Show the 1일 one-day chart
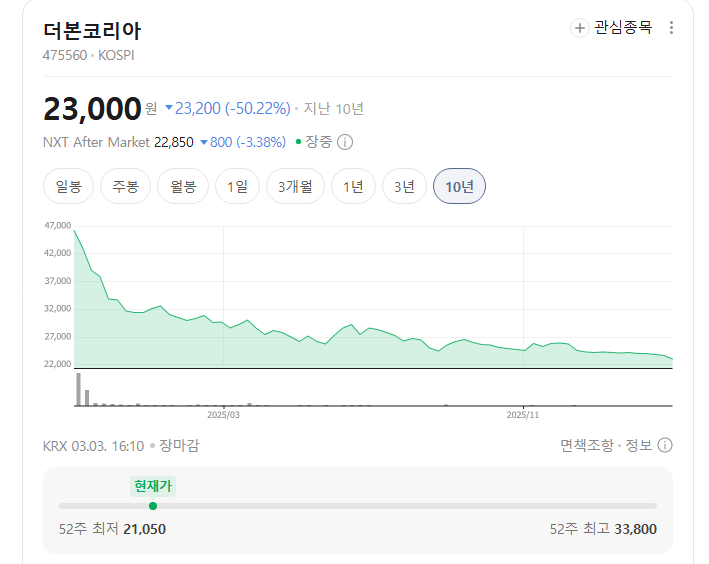Viewport: 709px width, 564px height. click(237, 186)
